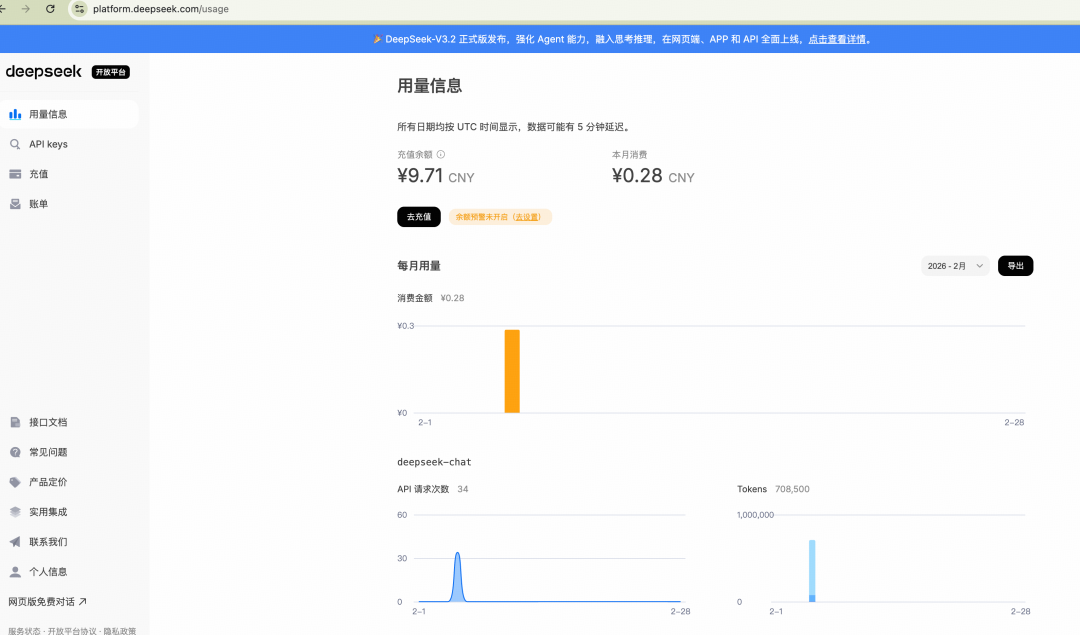
Task: Click the external arrow icon beside 网页版免费对话
Action: pos(83,601)
